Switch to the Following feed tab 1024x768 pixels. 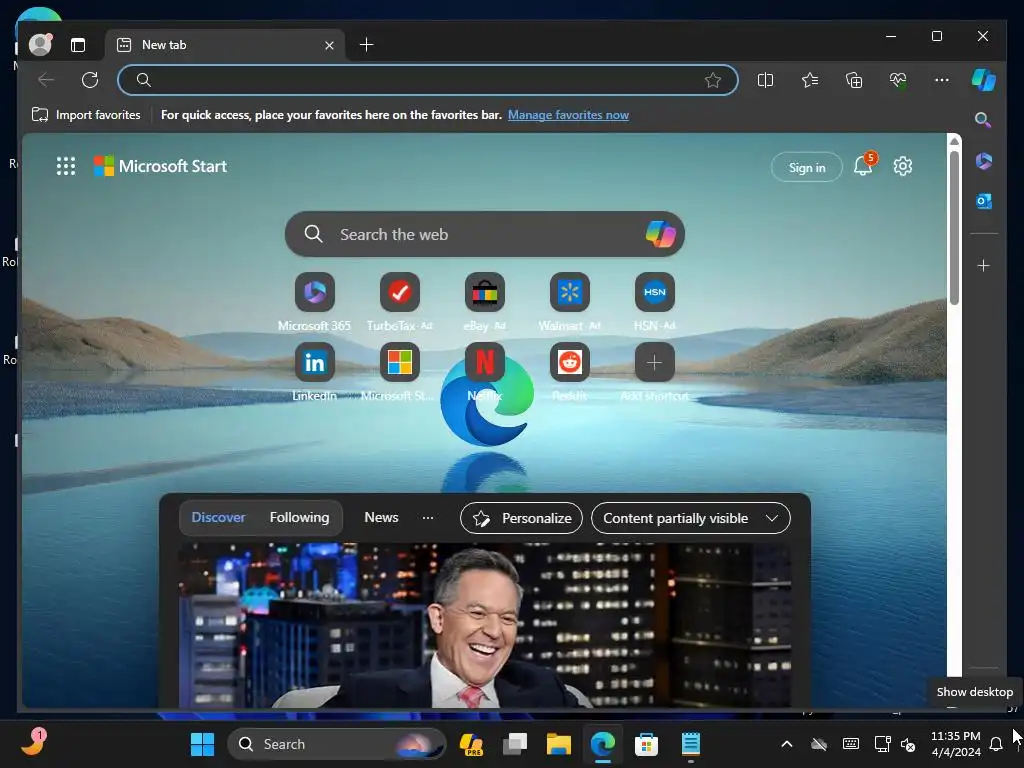point(299,517)
